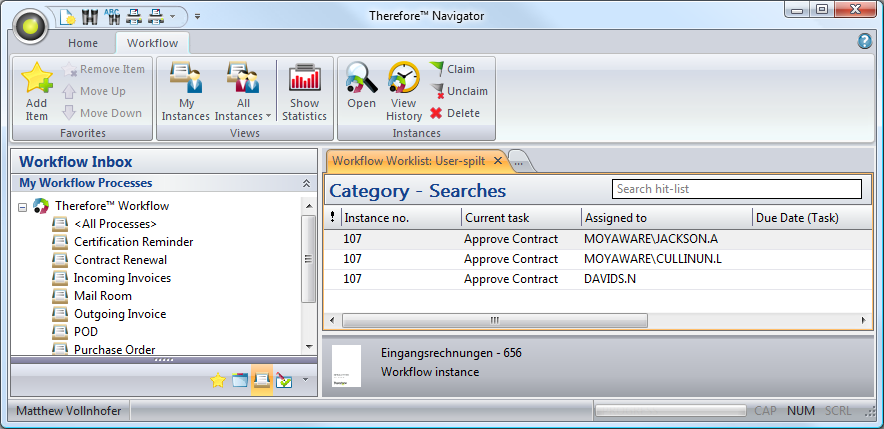Click the process tree vertical scrollbar thumb

(x=308, y=259)
